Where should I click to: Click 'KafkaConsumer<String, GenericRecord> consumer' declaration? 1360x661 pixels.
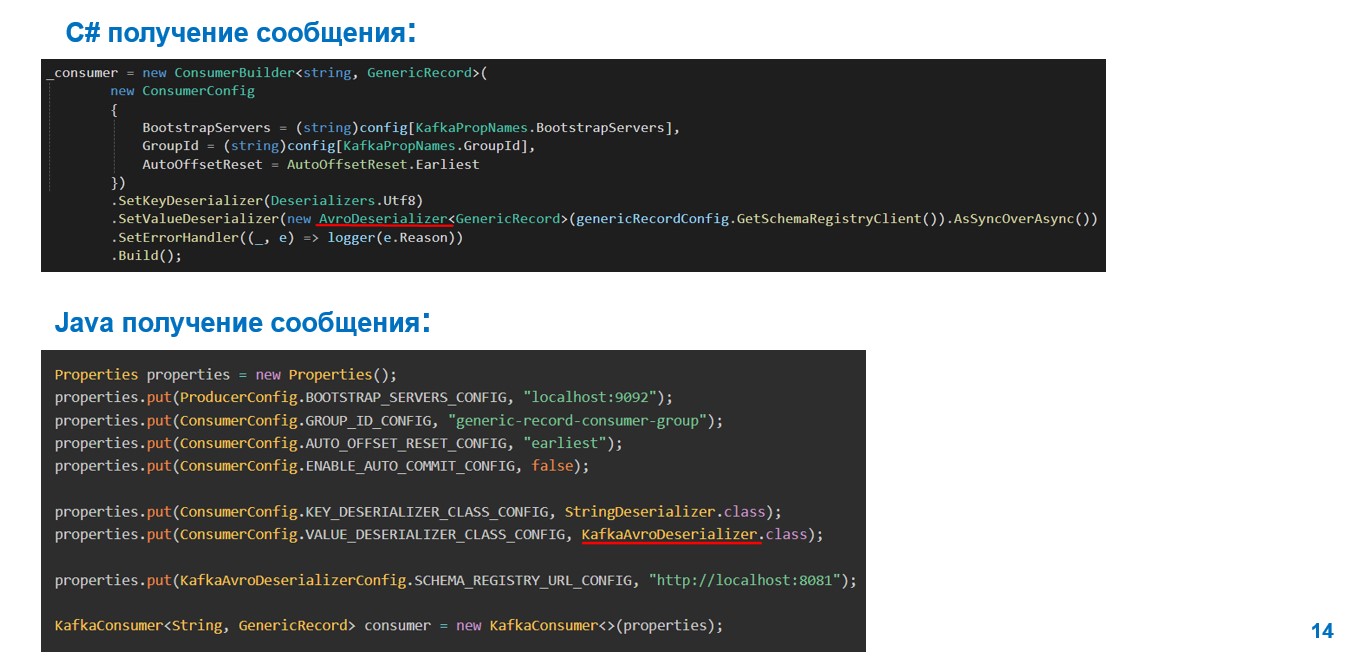tap(243, 626)
